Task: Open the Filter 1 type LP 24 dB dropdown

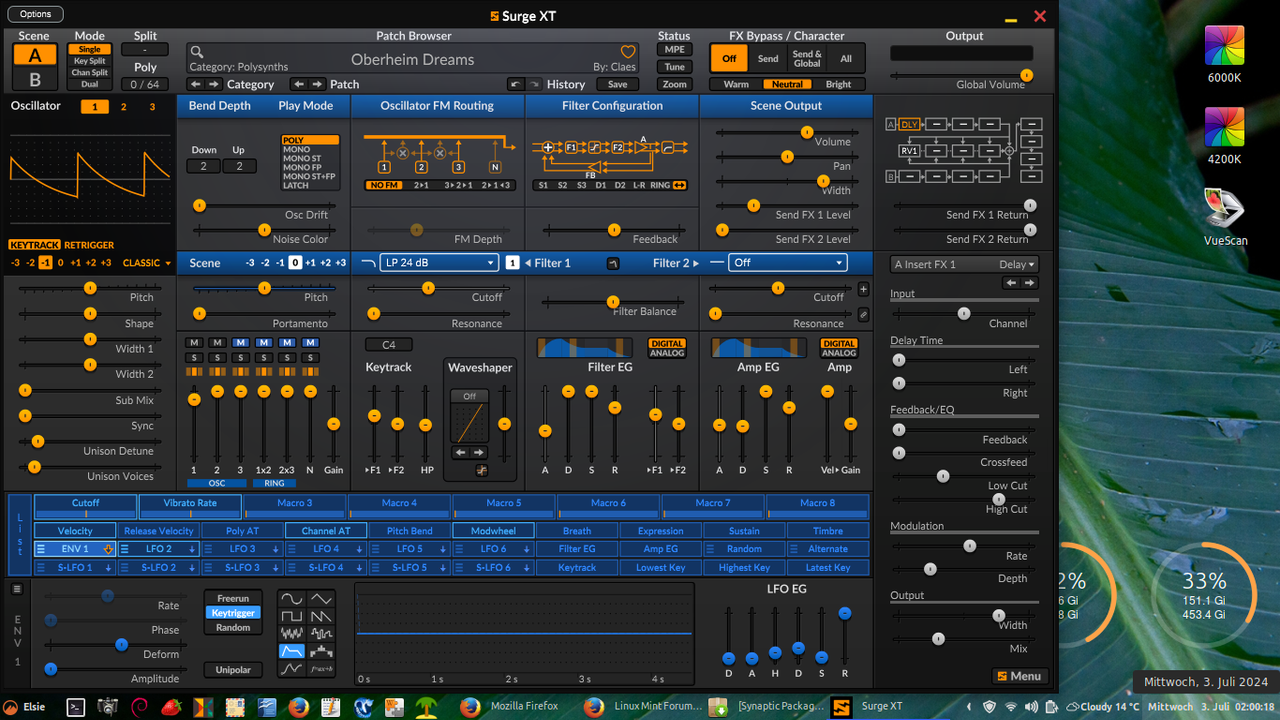Action: tap(441, 263)
